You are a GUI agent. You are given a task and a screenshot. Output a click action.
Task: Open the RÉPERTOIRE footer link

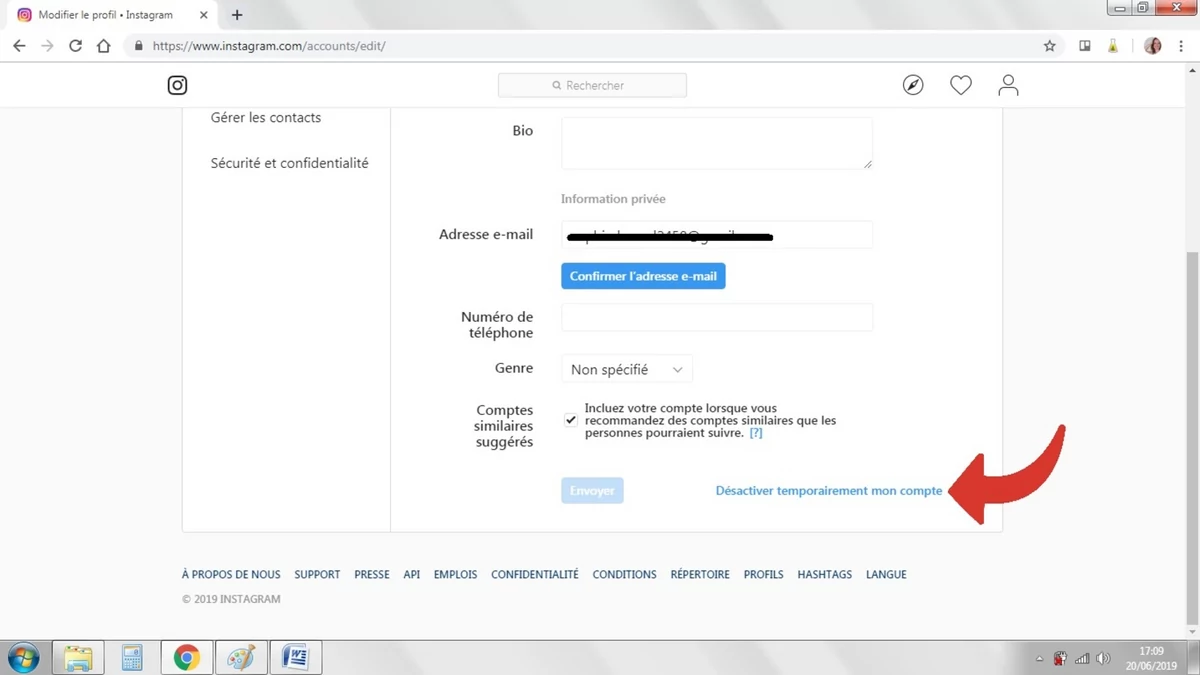tap(700, 574)
